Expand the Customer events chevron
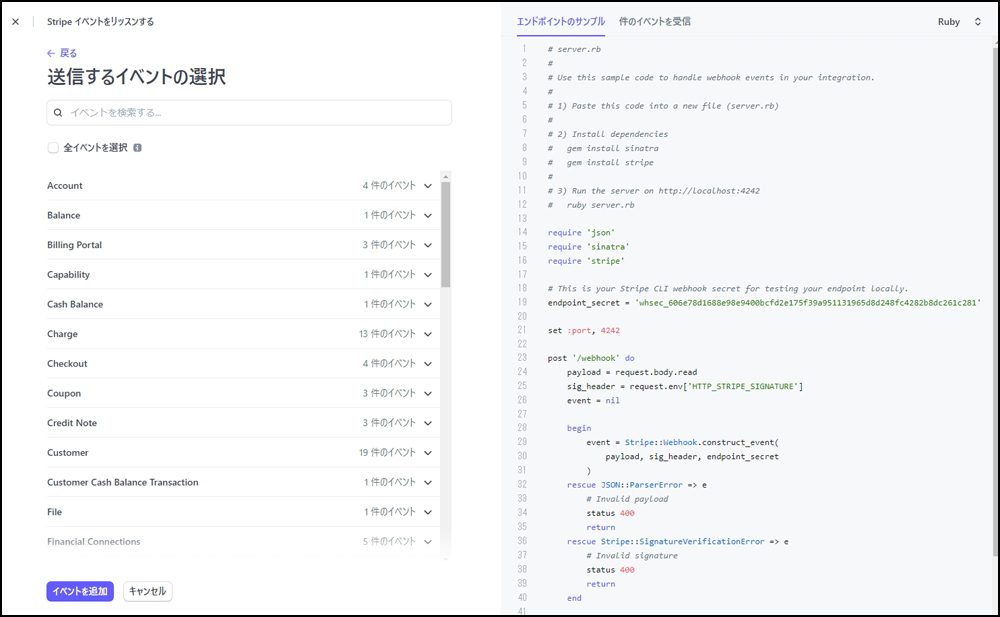This screenshot has height=617, width=1000. pyautogui.click(x=428, y=453)
